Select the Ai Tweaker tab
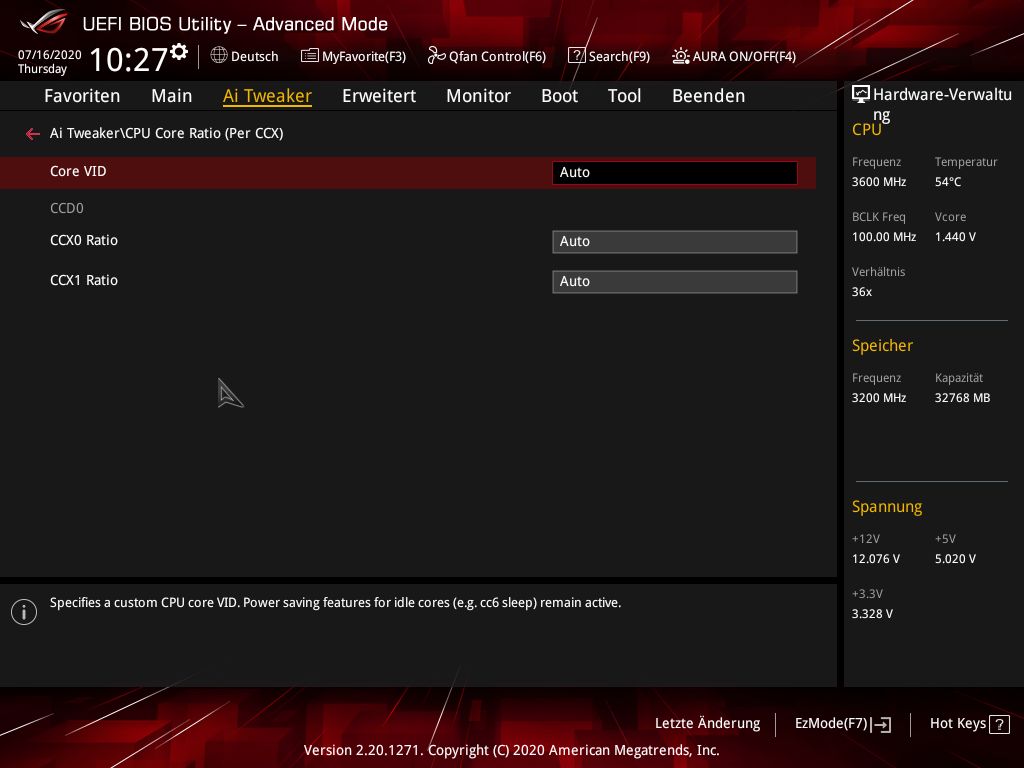This screenshot has width=1024, height=768. pos(267,96)
